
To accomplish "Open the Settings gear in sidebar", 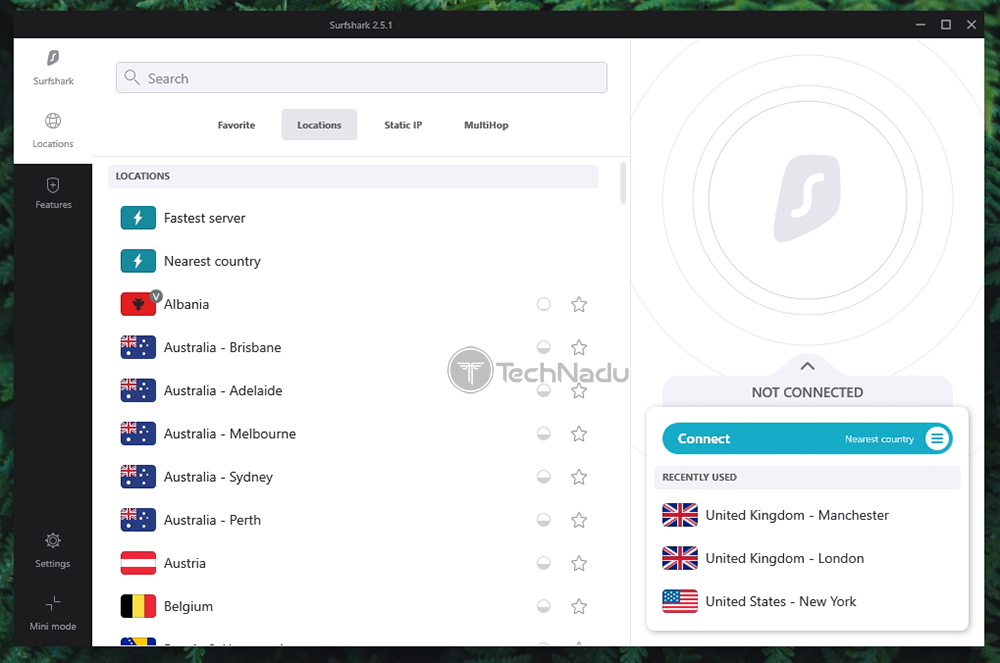I will coord(53,541).
